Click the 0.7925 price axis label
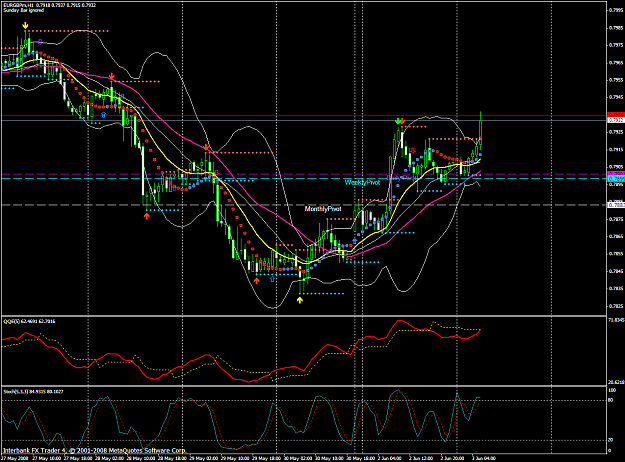 pos(616,132)
